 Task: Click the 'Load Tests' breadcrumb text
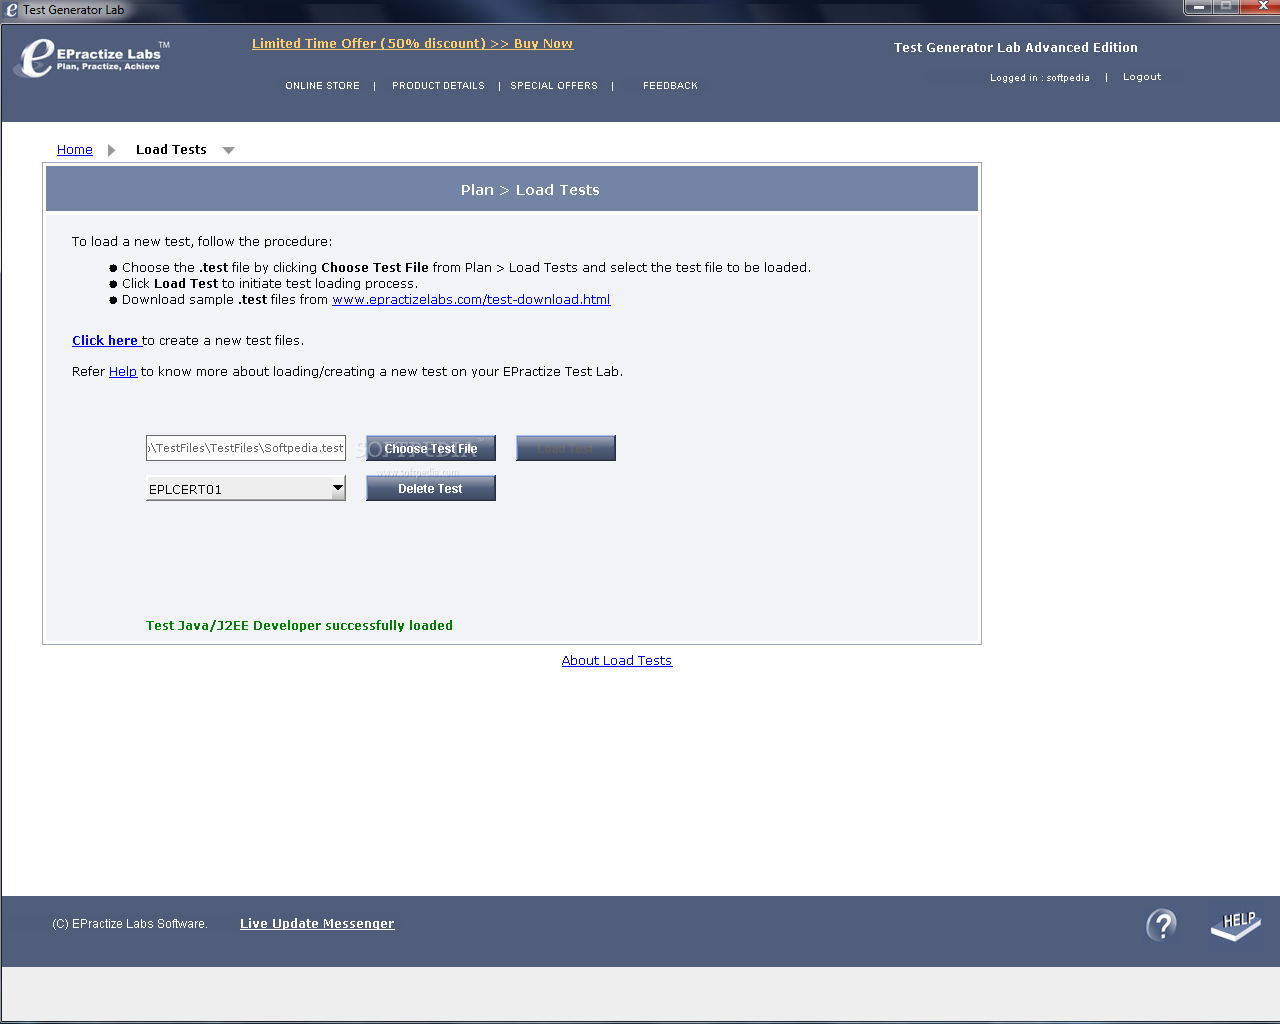click(x=171, y=150)
